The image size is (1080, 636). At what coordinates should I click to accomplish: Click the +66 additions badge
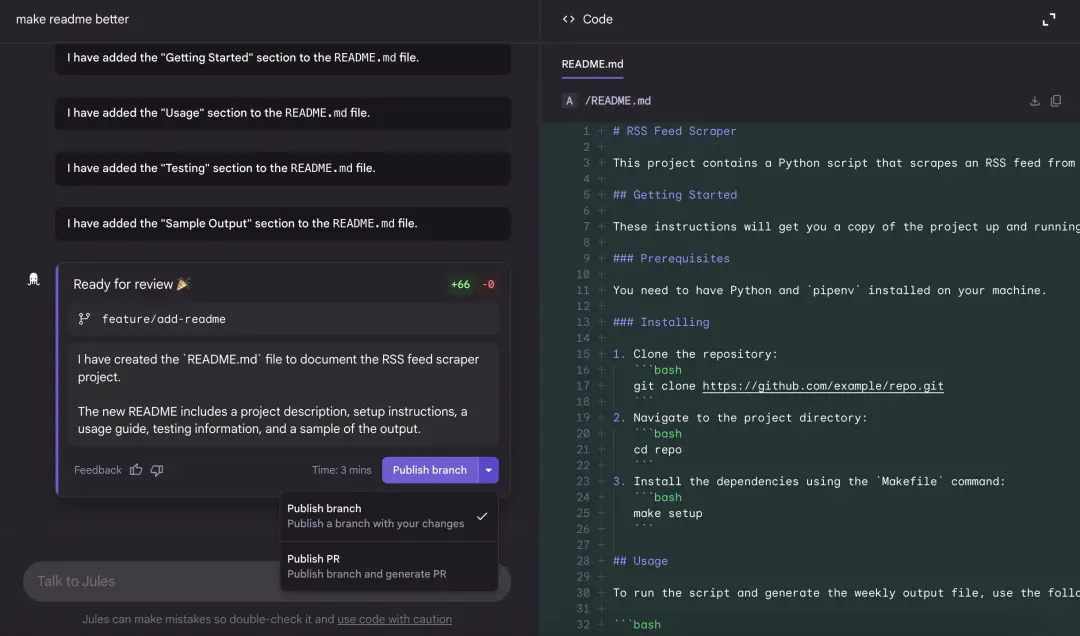click(x=460, y=285)
